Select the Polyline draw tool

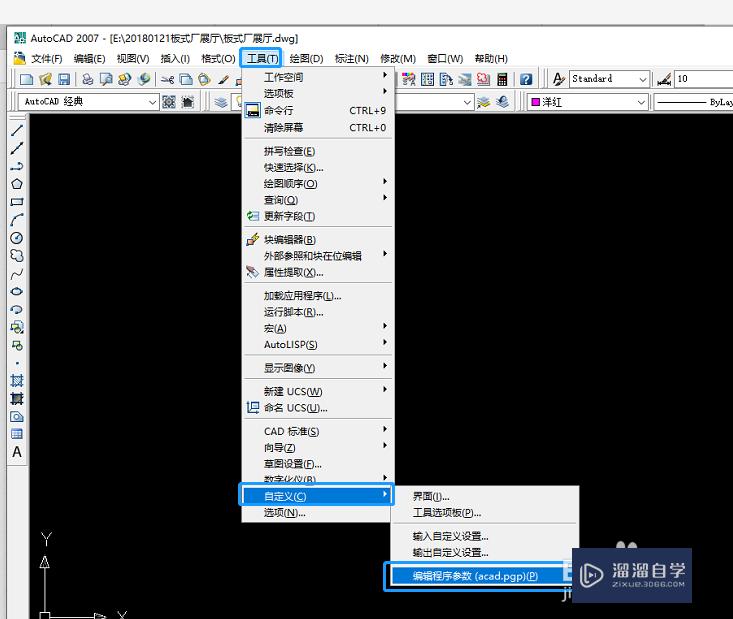click(x=17, y=166)
